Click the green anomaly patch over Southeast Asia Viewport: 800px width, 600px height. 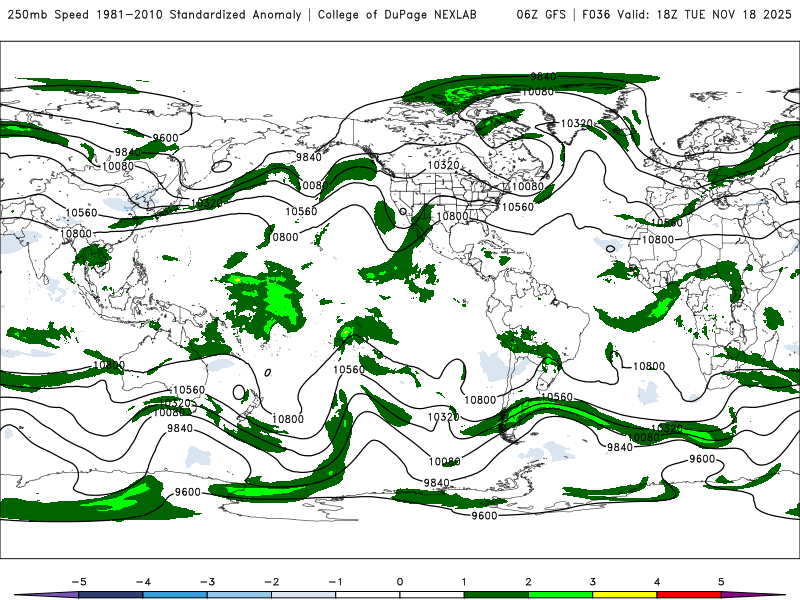[x=93, y=255]
